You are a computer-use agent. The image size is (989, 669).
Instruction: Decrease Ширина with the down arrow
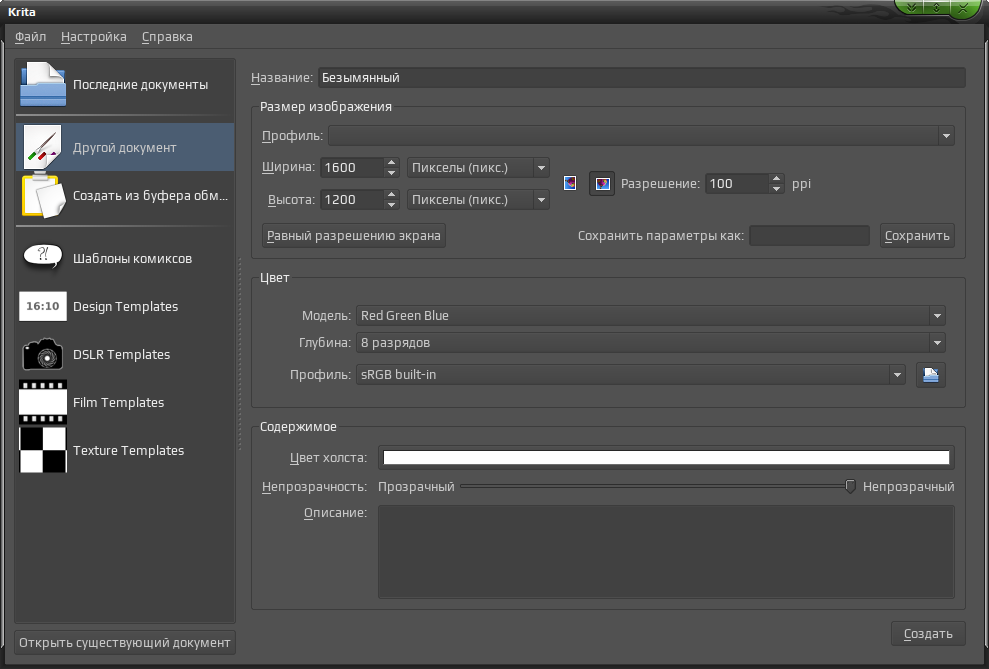[392, 173]
